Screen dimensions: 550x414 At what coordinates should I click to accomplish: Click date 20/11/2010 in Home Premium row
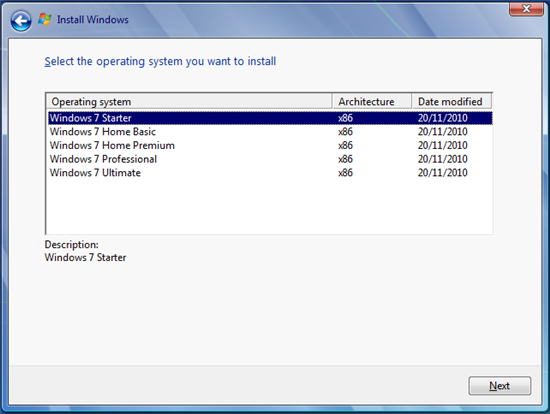[x=443, y=145]
